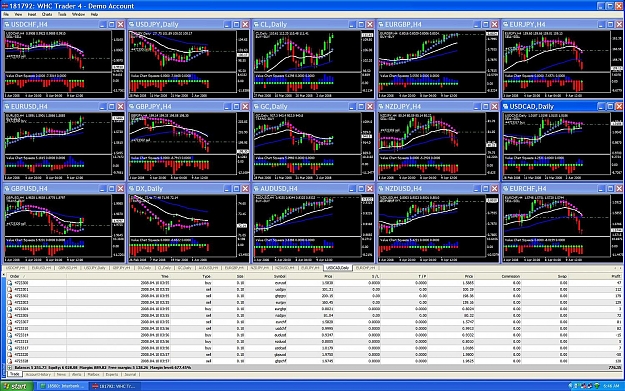The width and height of the screenshot is (625, 391).
Task: Click the order icon of the audusd buy row
Action: point(10,335)
